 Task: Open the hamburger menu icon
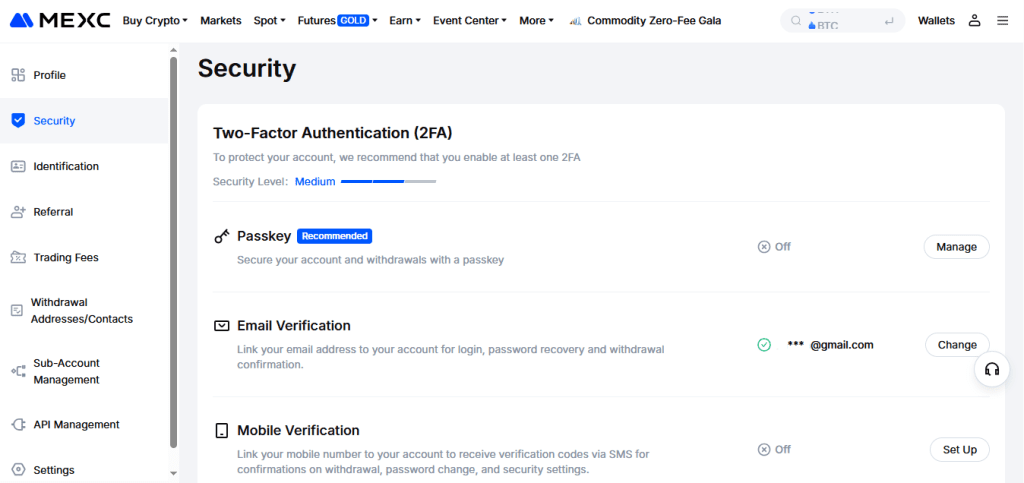pos(1002,21)
